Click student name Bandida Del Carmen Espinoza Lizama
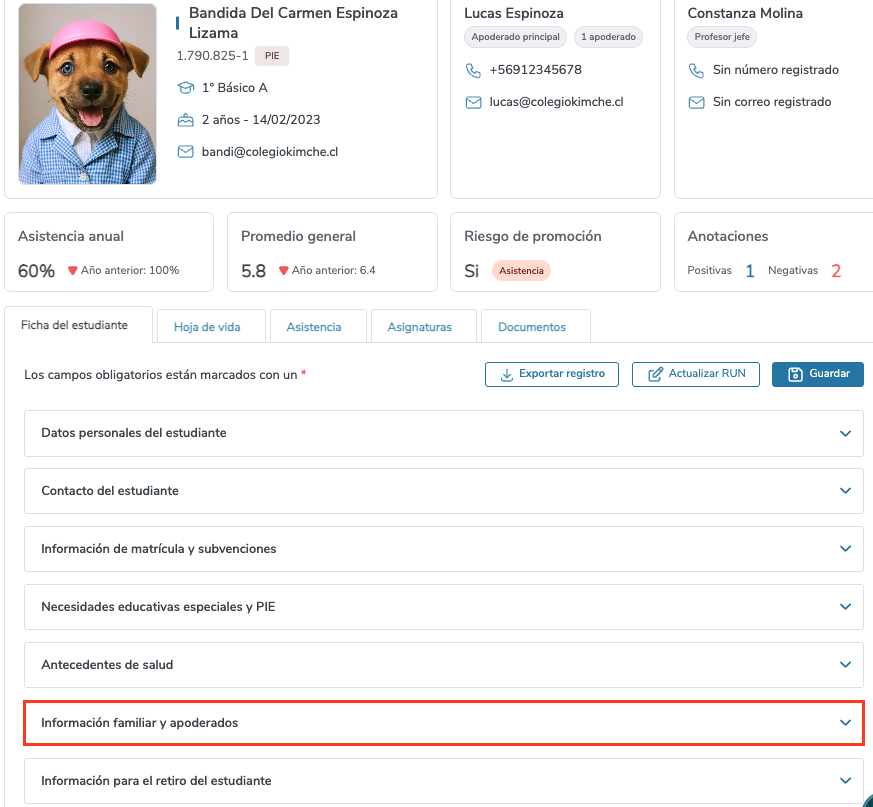 [293, 23]
